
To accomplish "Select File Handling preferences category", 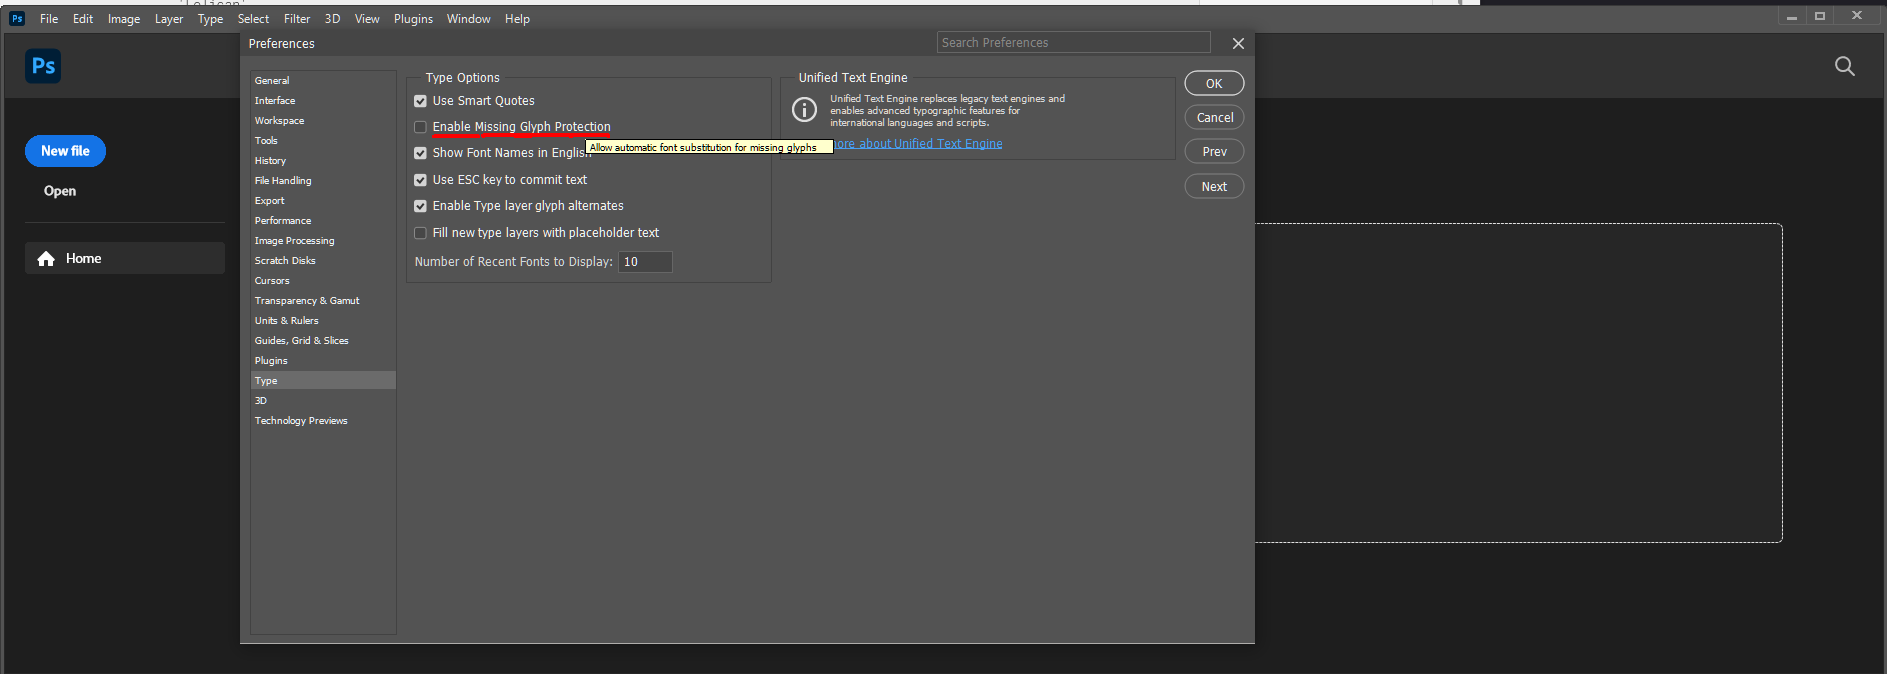I will pos(323,181).
